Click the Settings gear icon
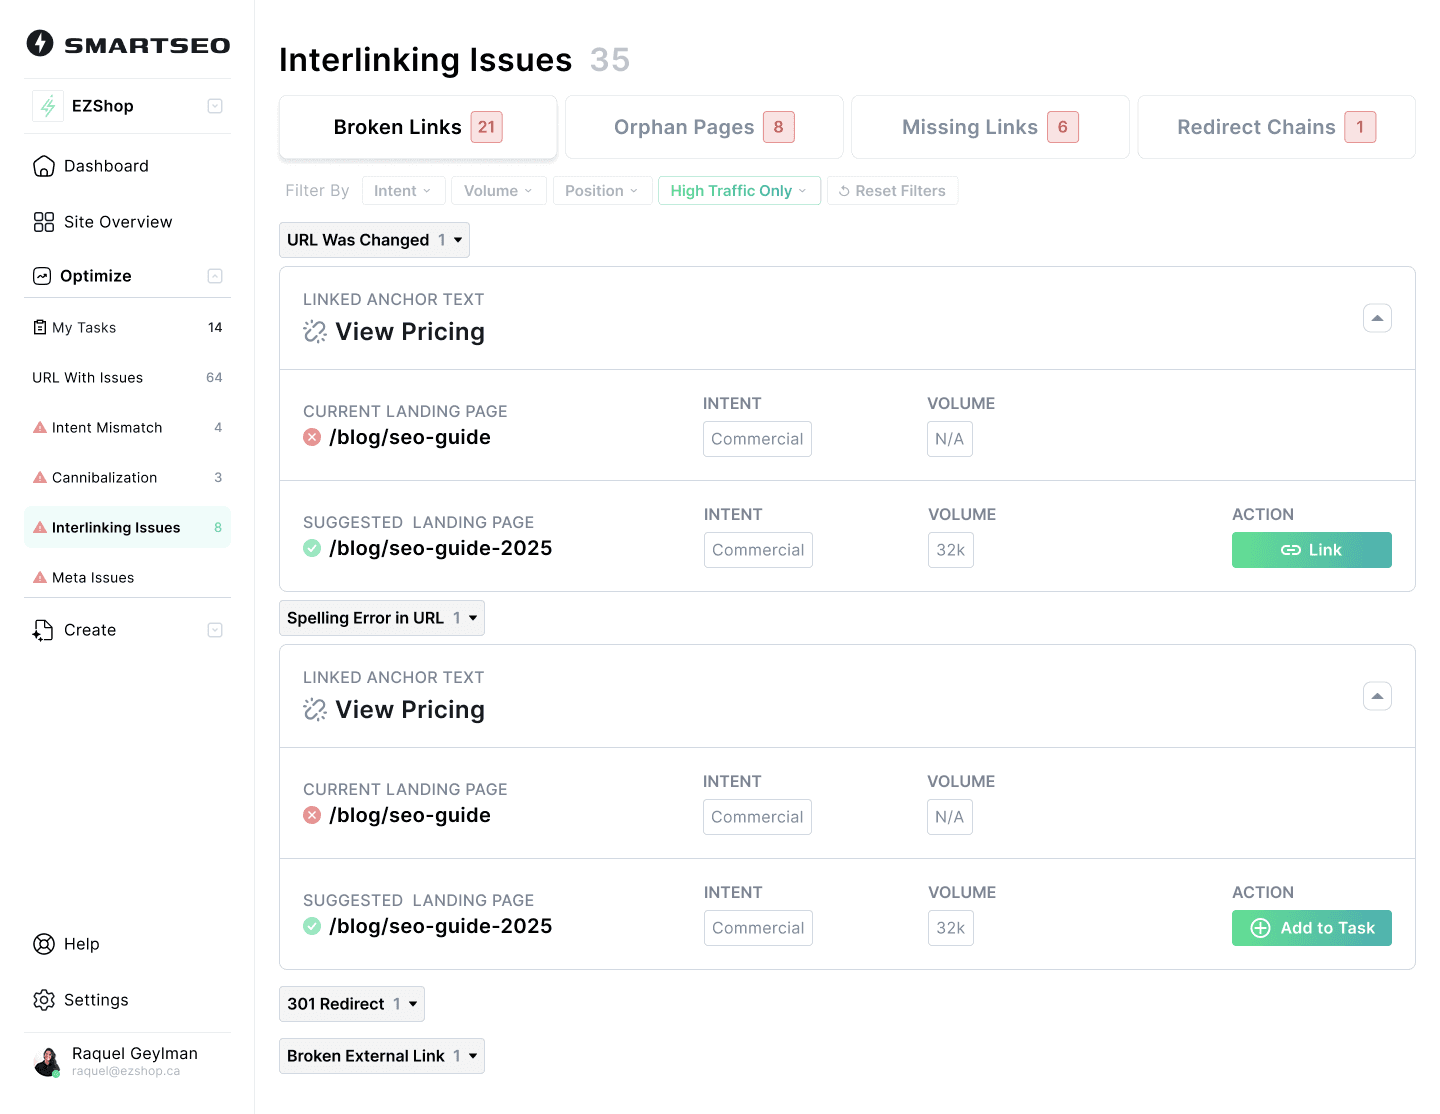Viewport: 1440px width, 1114px height. [43, 1000]
